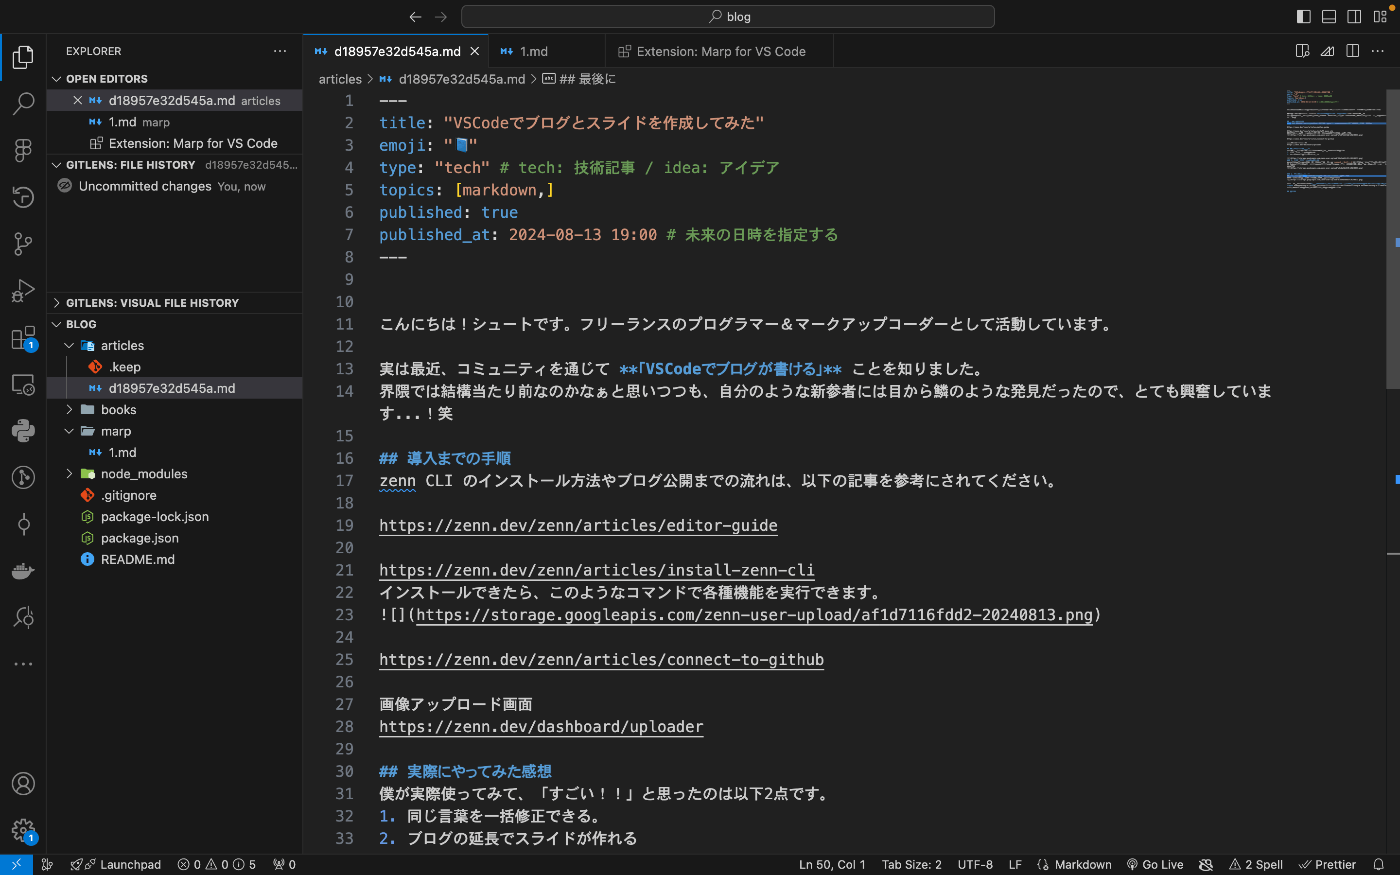Expand GitLens Visual File History section
The width and height of the screenshot is (1400, 875).
point(175,303)
